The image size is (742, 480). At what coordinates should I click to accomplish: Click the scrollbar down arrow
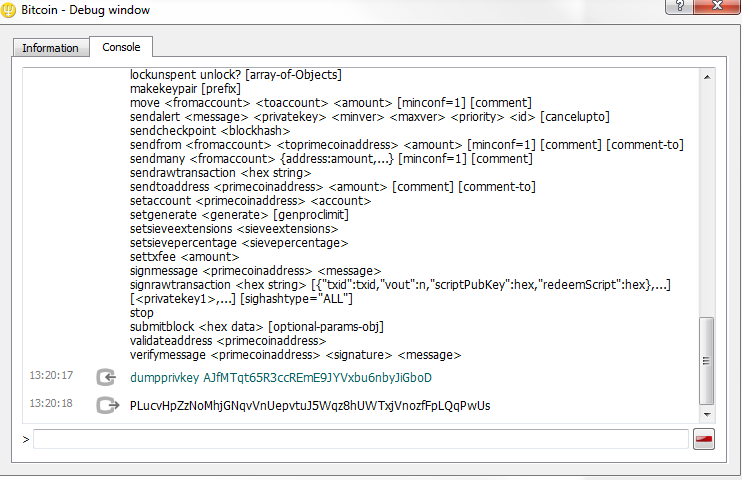[707, 415]
